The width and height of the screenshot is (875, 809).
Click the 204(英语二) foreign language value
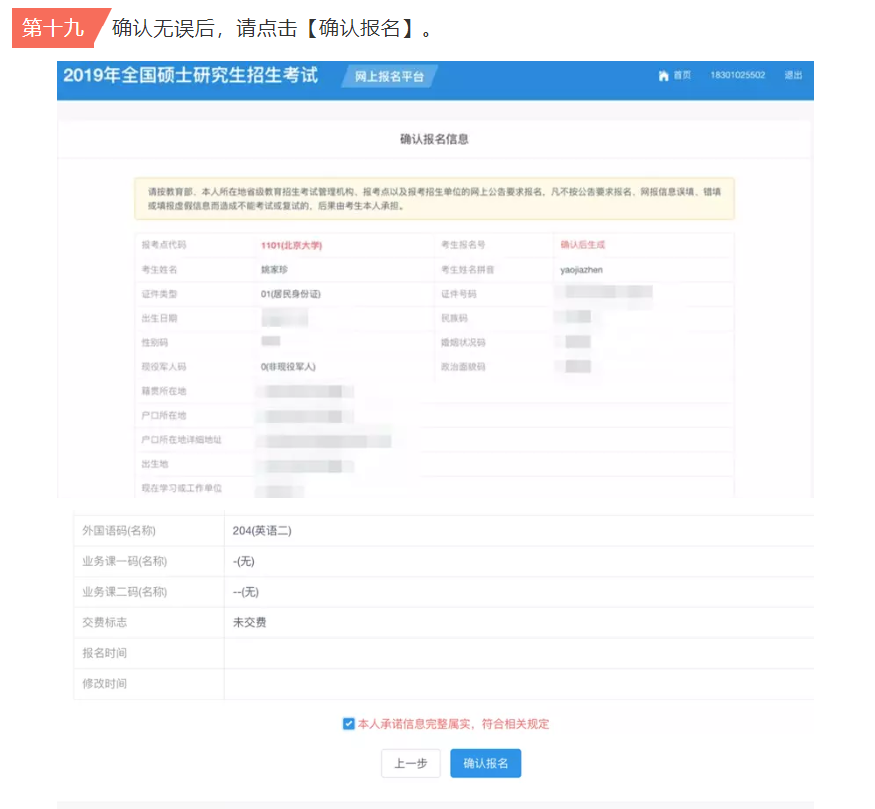262,531
